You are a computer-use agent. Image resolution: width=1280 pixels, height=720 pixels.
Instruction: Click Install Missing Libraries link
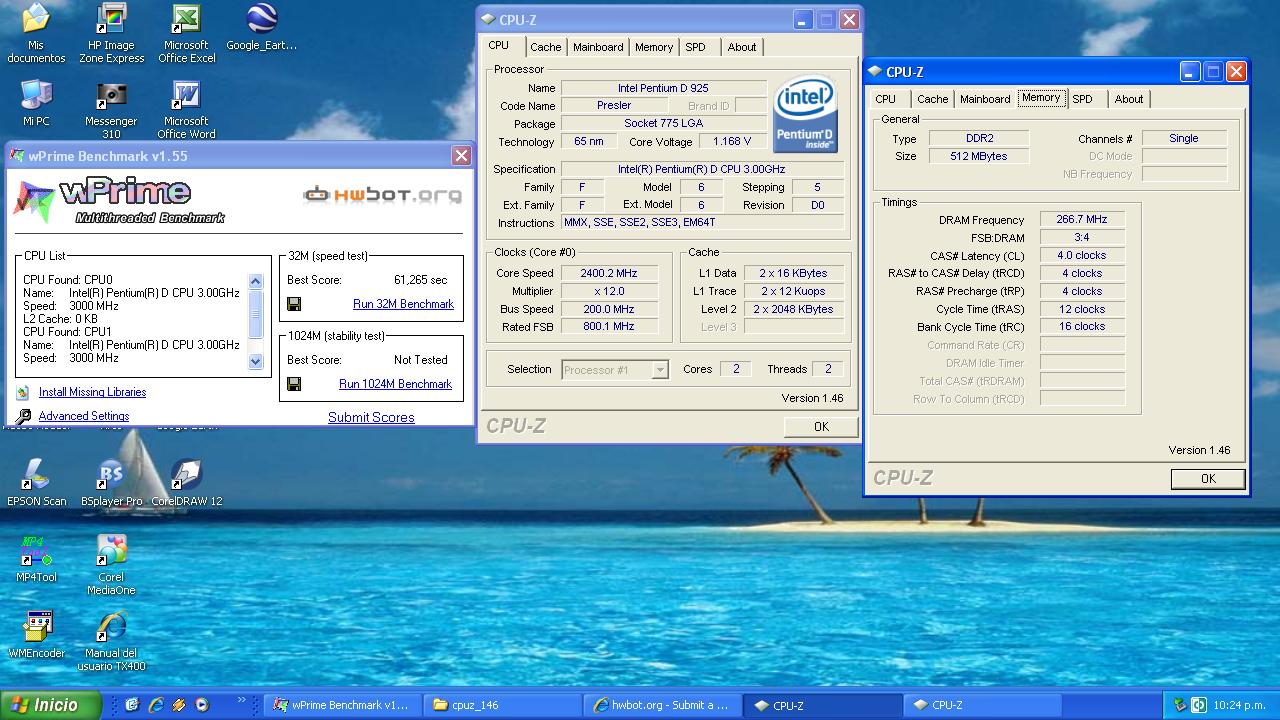click(x=92, y=392)
